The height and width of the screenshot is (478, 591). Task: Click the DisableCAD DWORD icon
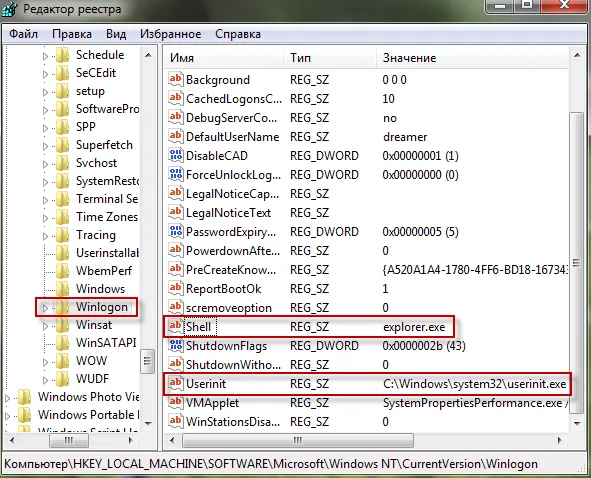click(x=175, y=155)
